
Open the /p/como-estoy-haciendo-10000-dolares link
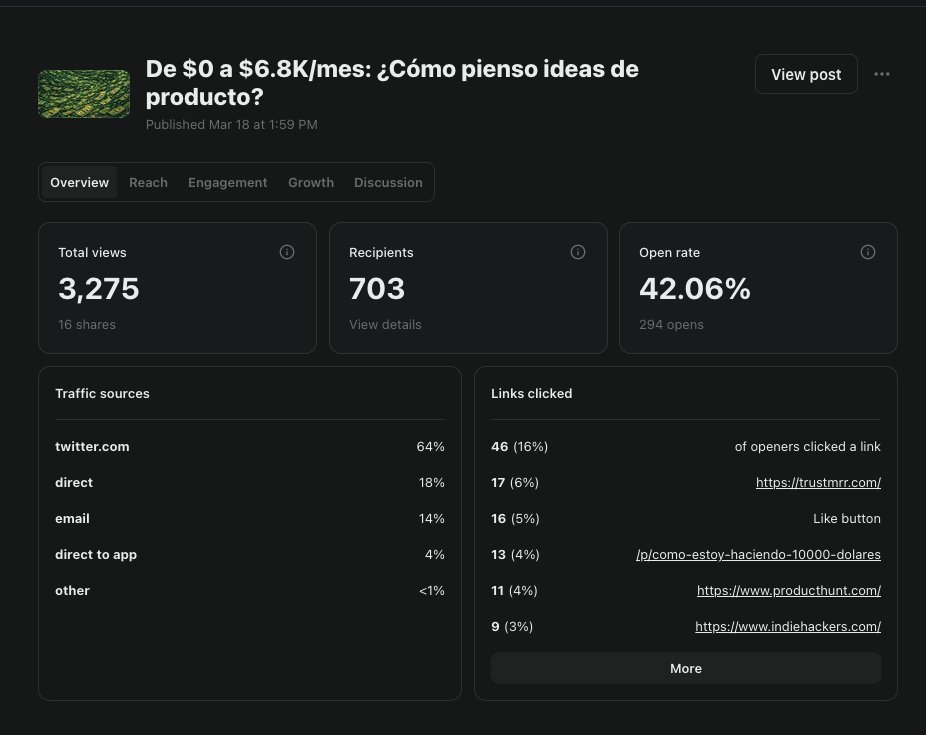pyautogui.click(x=758, y=554)
